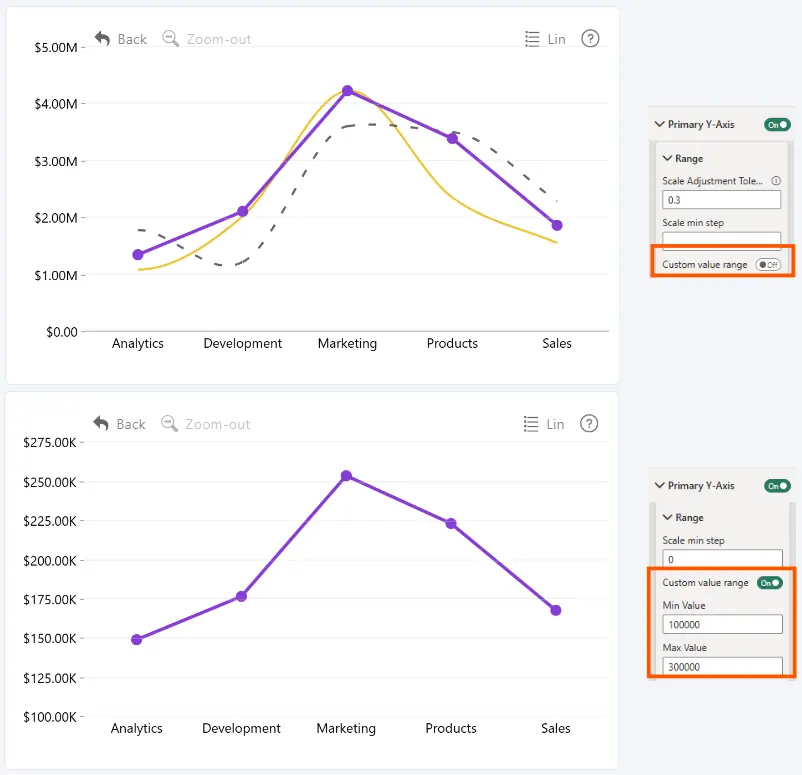Click the Analytics data point in the top chart
Image resolution: width=802 pixels, height=775 pixels.
(138, 254)
